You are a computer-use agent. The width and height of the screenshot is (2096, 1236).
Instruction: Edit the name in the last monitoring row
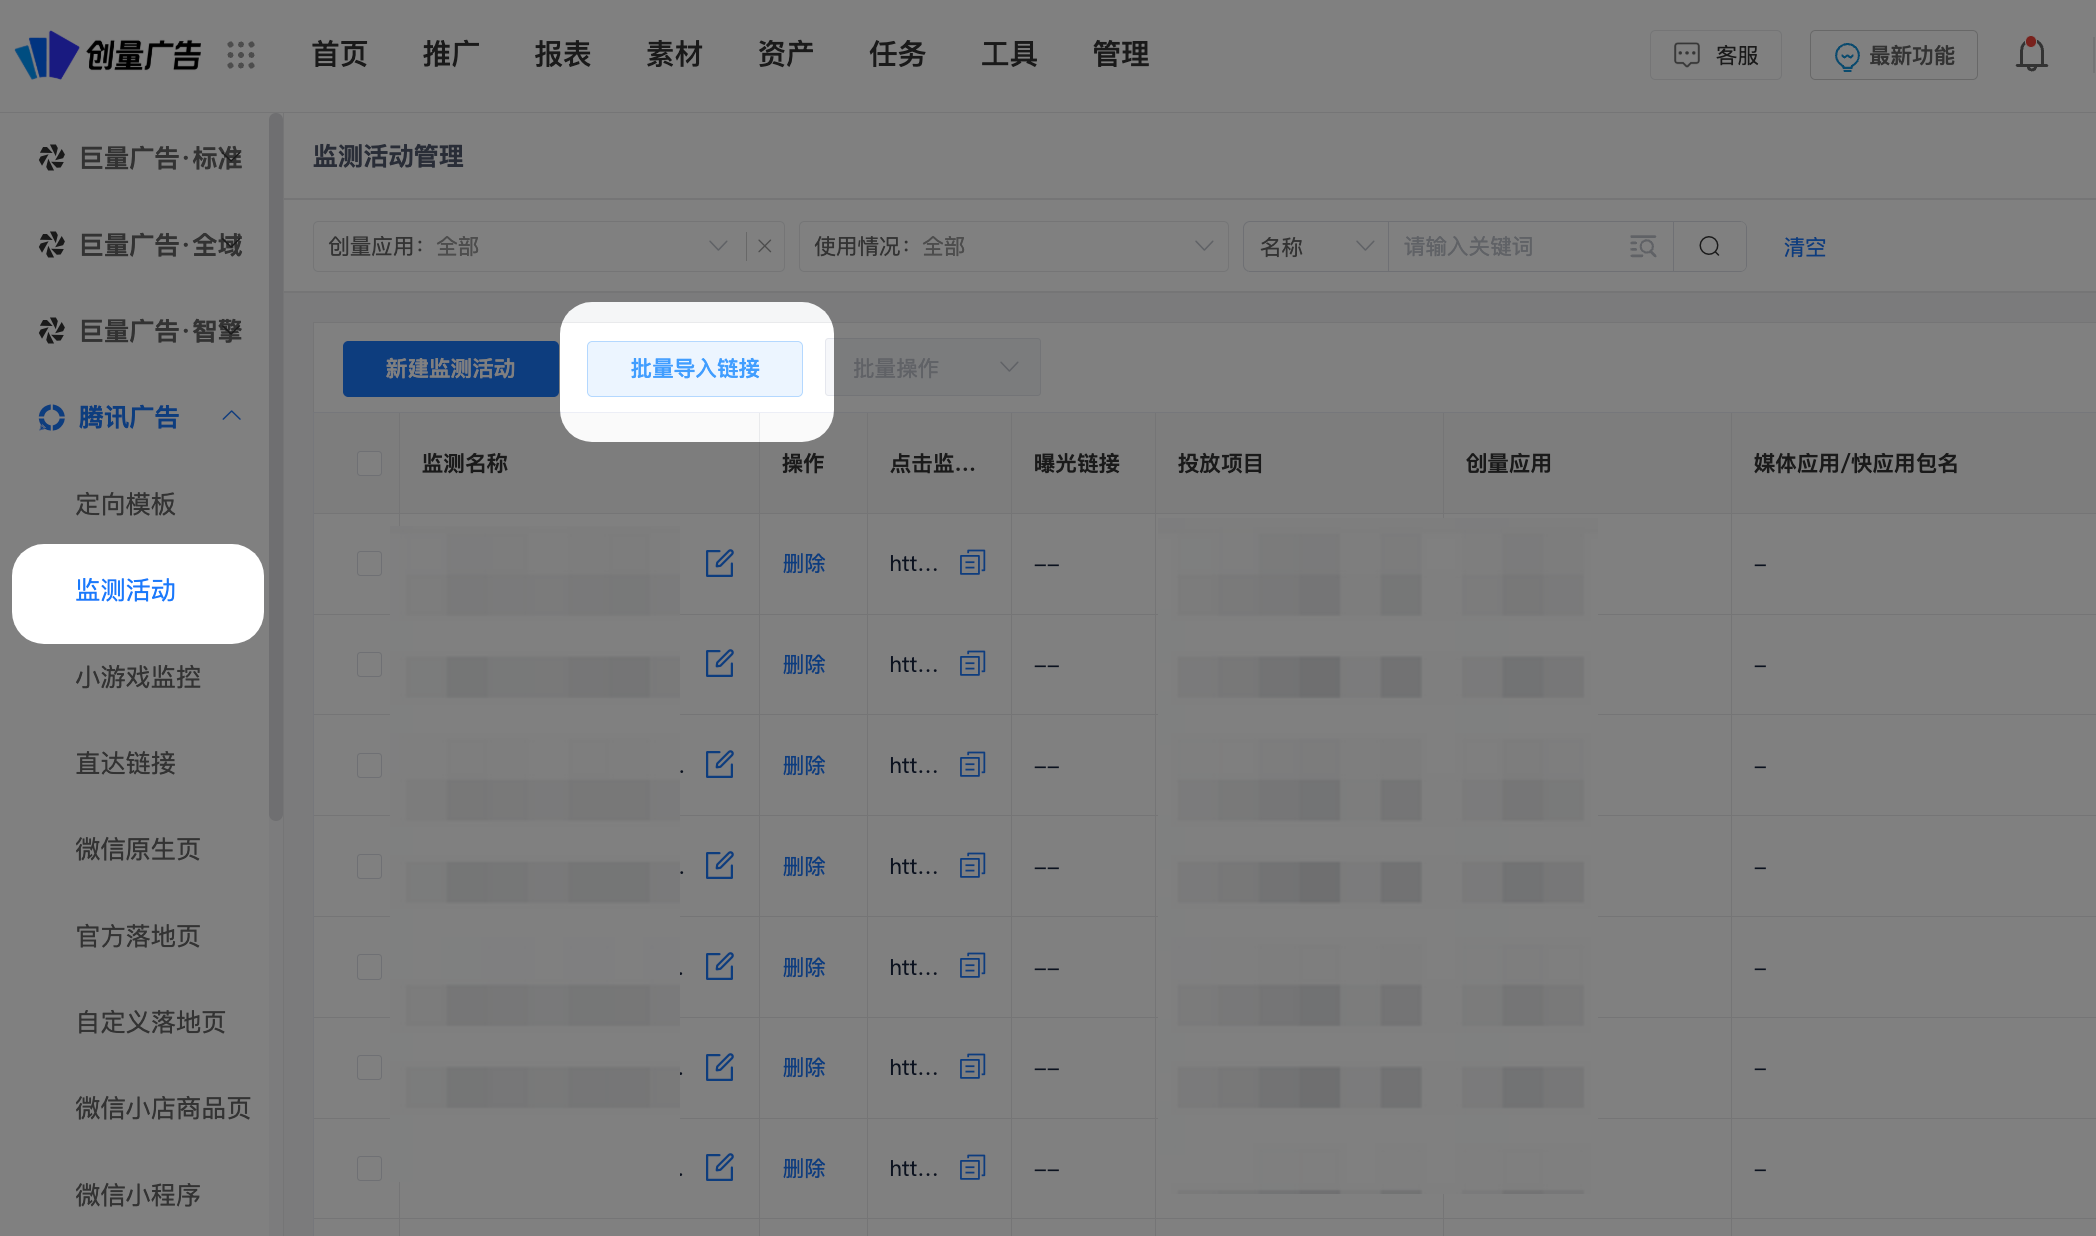click(720, 1167)
